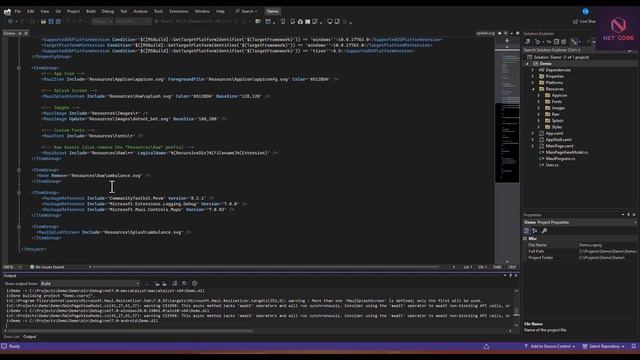Open the Git menu
640x360 pixels.
(x=58, y=11)
